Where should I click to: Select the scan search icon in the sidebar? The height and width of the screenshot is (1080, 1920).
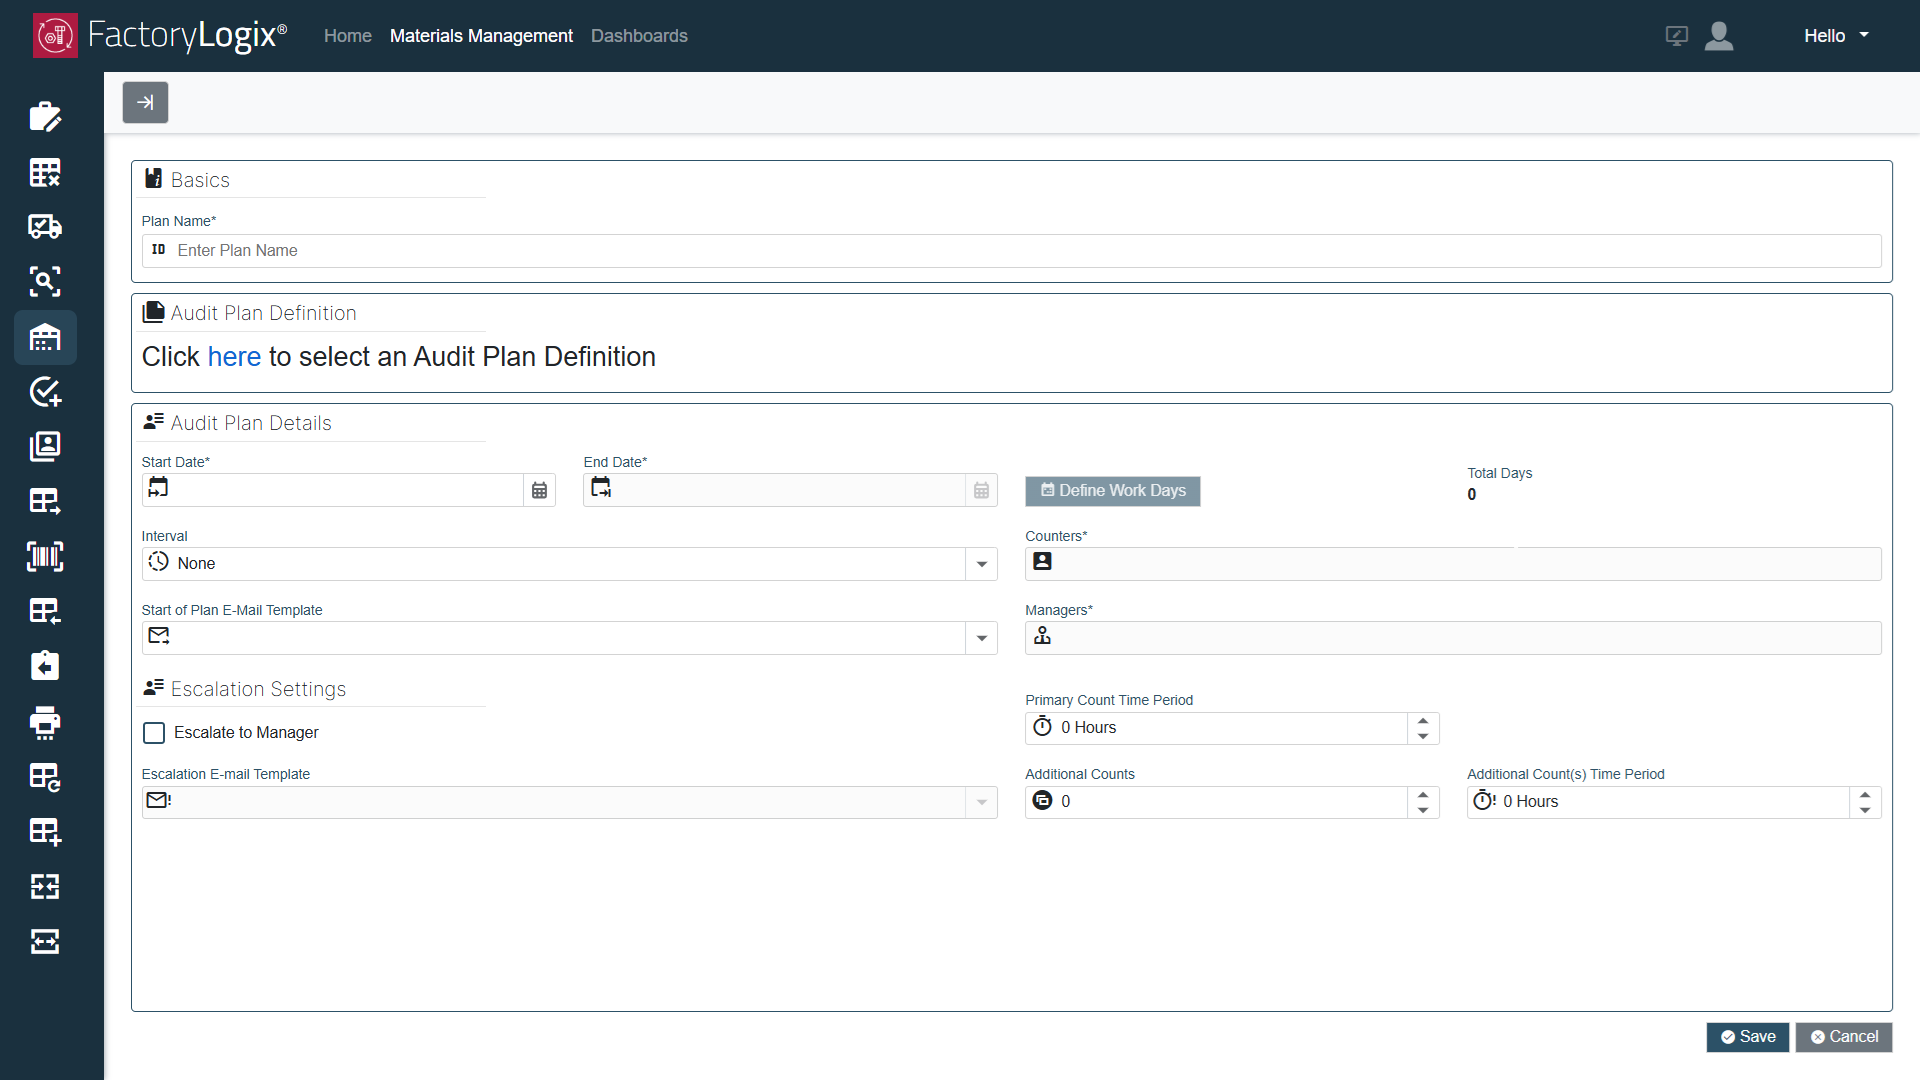[45, 281]
